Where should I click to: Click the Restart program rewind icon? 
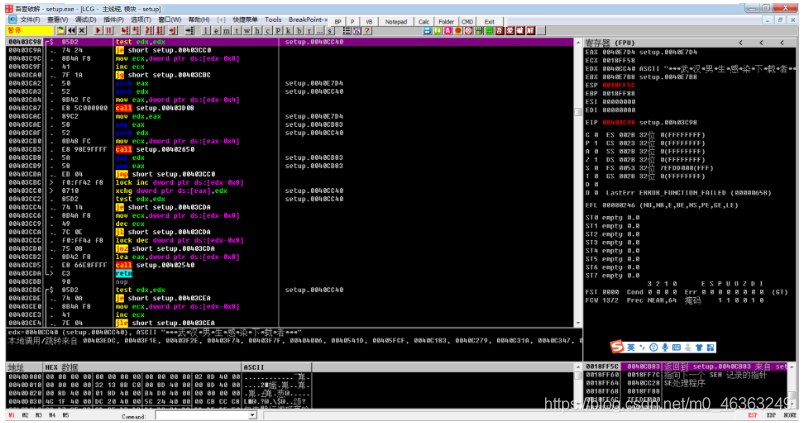coord(72,31)
